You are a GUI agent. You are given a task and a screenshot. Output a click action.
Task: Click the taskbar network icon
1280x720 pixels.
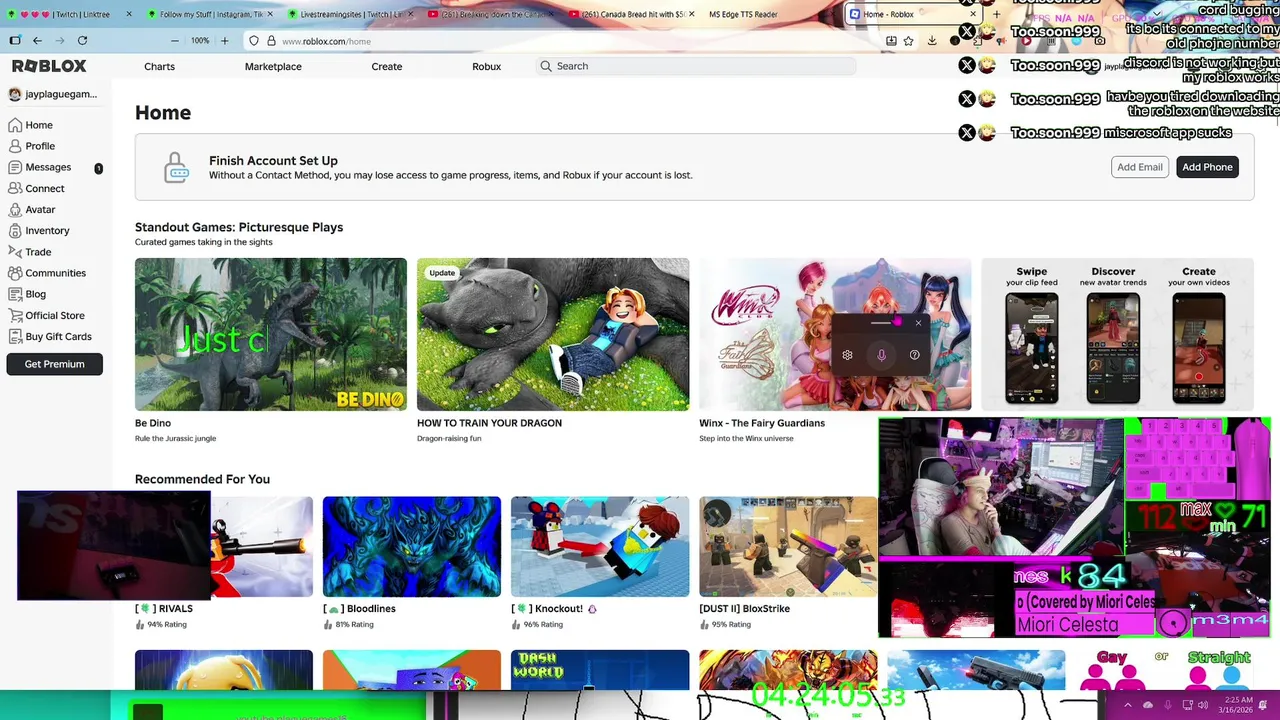coord(1187,705)
